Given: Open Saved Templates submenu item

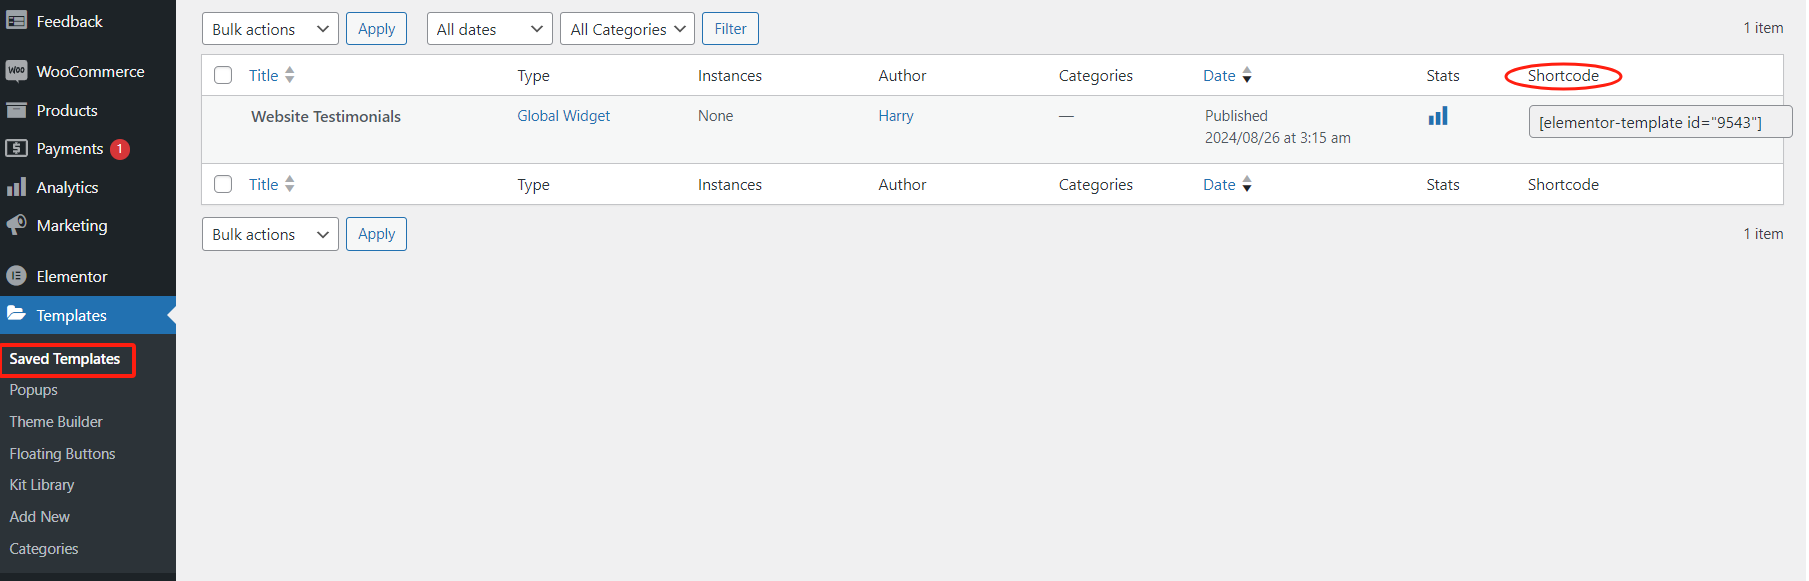Looking at the screenshot, I should 65,359.
